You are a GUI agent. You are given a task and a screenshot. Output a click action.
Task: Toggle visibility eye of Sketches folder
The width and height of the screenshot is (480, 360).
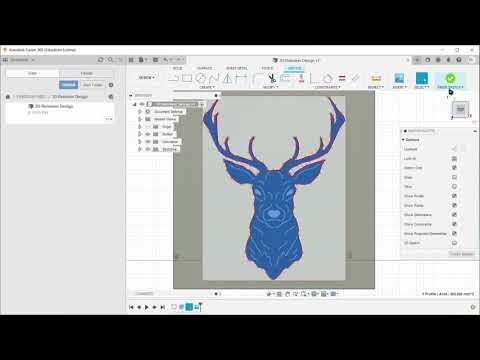[148, 149]
